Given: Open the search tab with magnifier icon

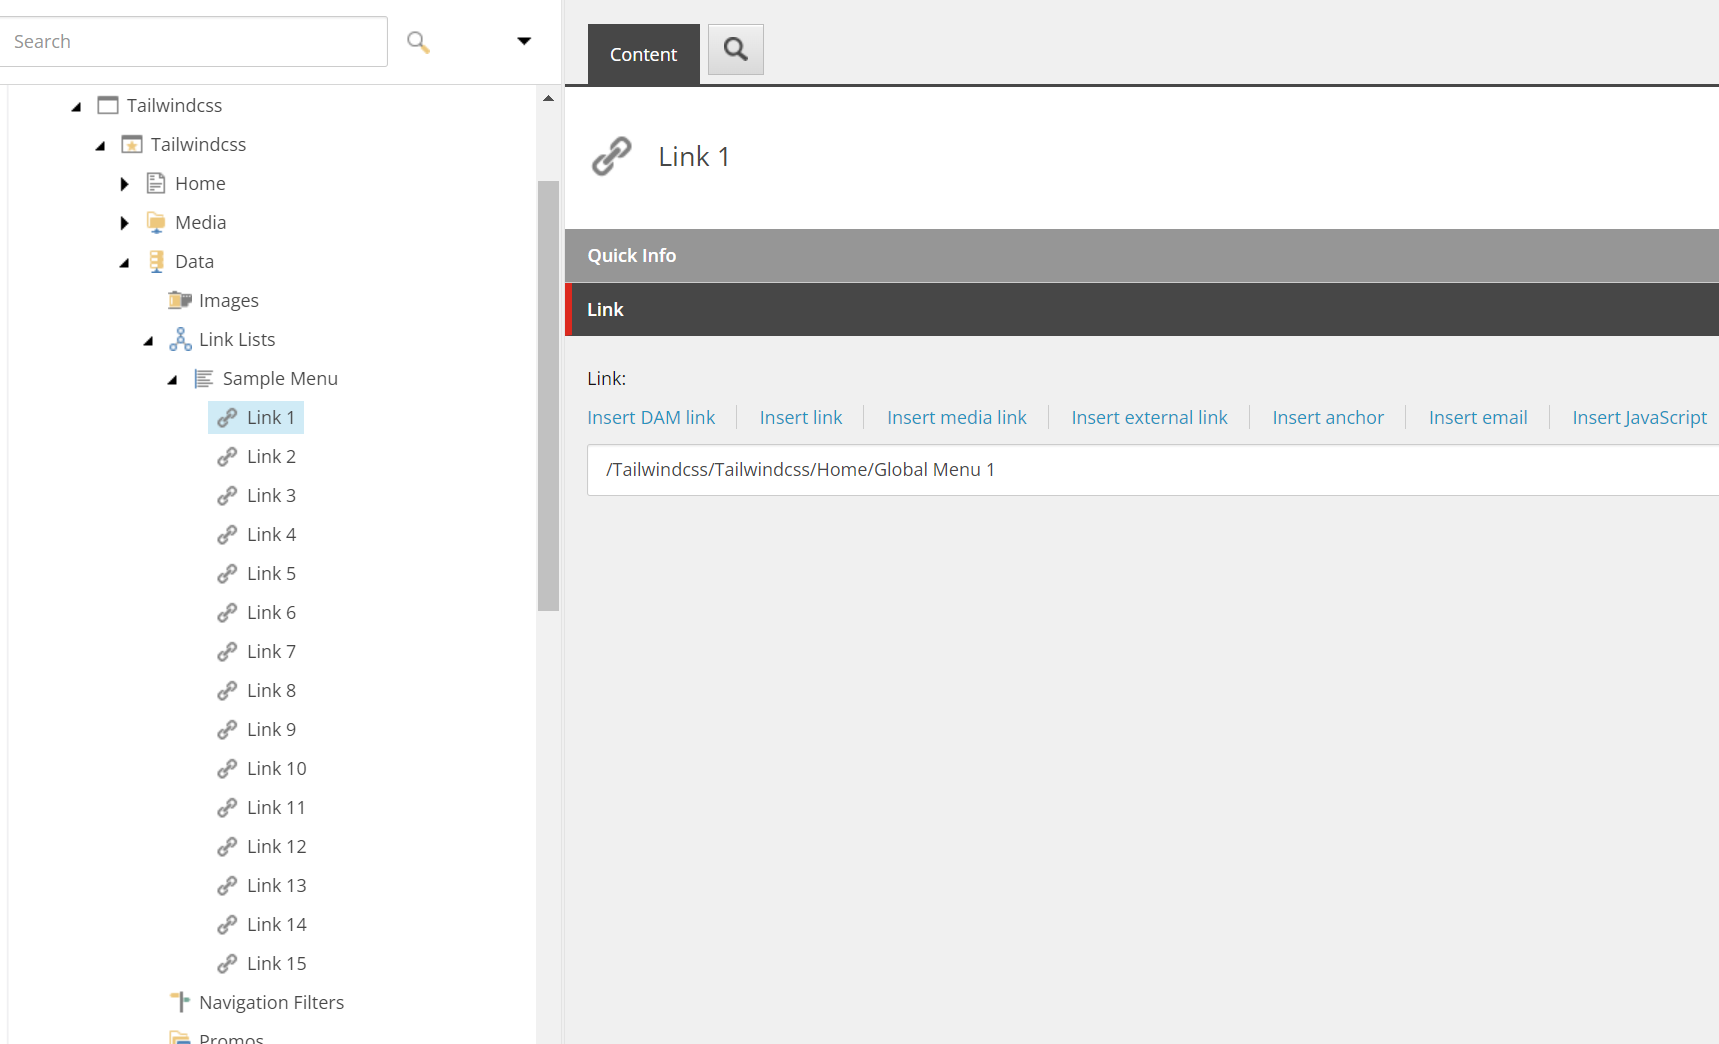Looking at the screenshot, I should [x=736, y=49].
